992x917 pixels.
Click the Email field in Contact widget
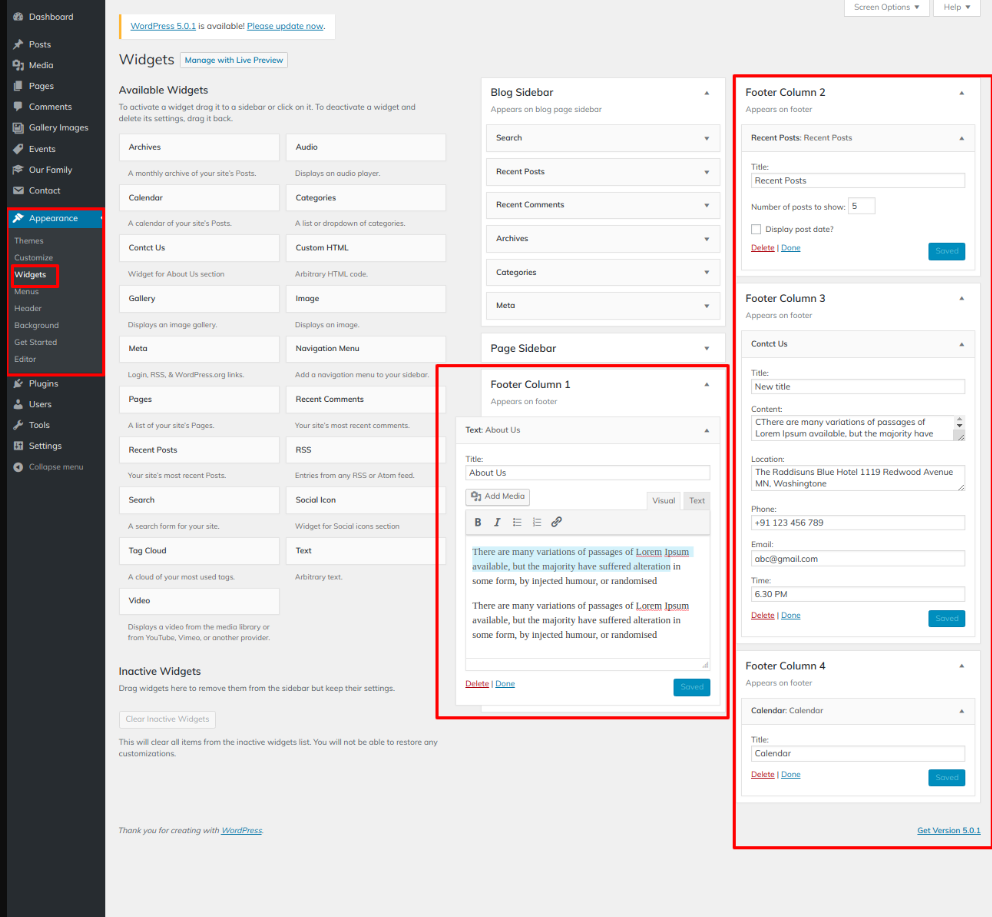[x=857, y=559]
